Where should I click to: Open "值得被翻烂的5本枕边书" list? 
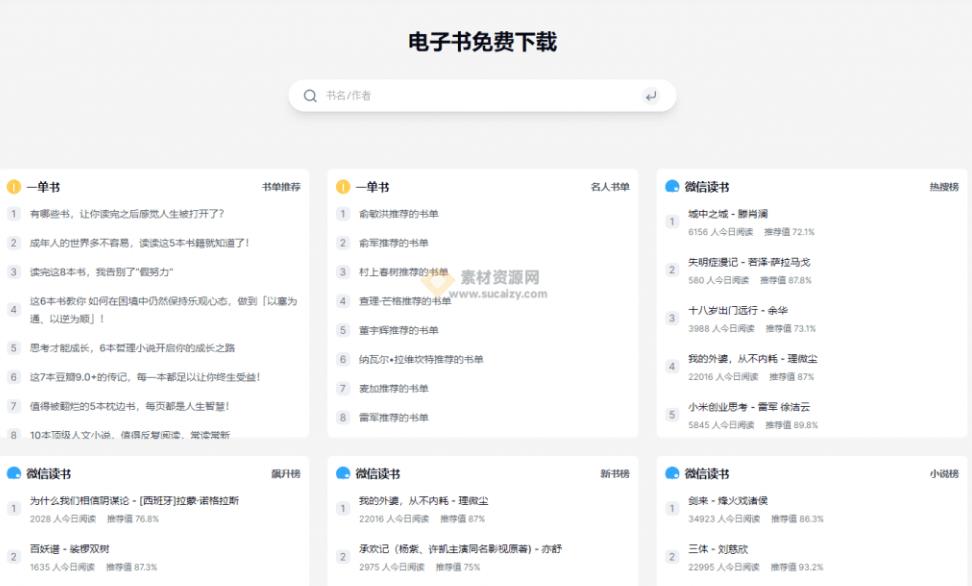pos(130,406)
